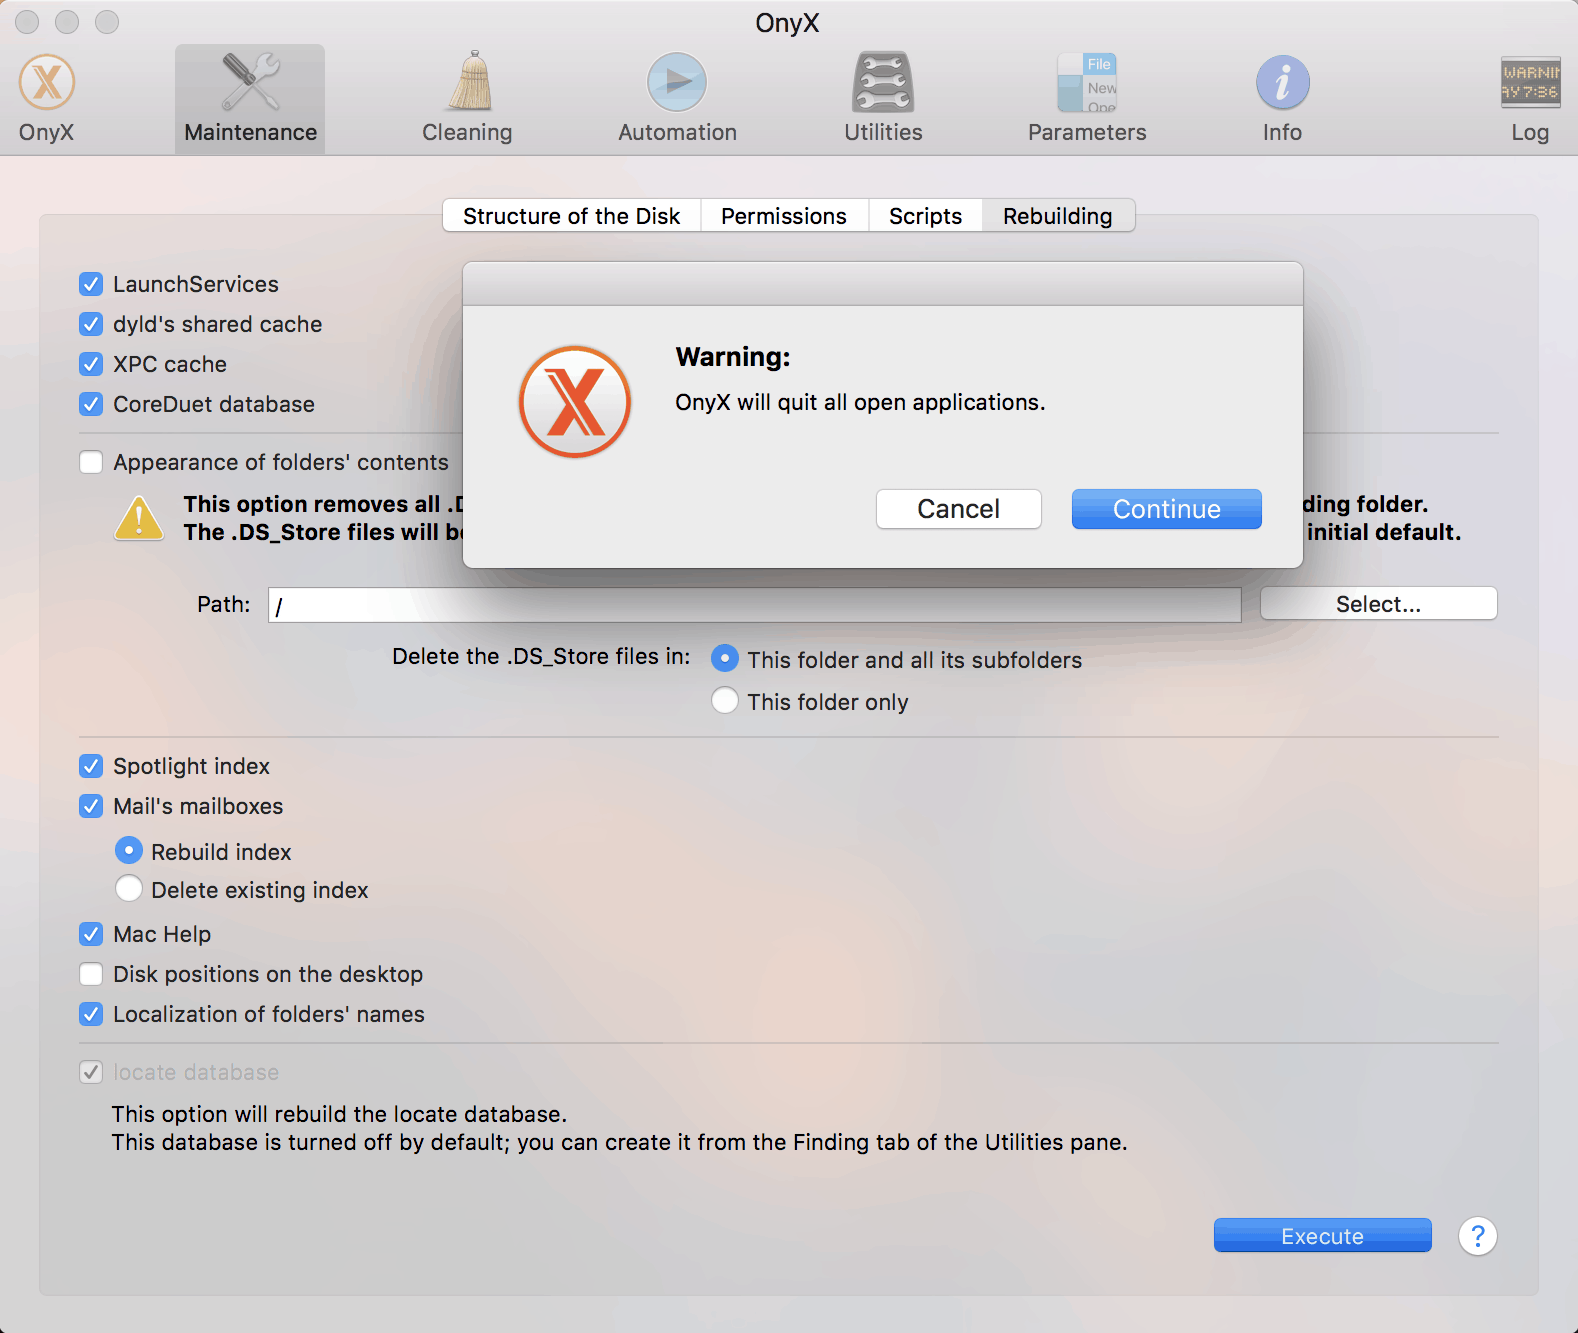Viewport: 1578px width, 1333px height.
Task: Toggle Localization of folders' names
Action: (x=91, y=1014)
